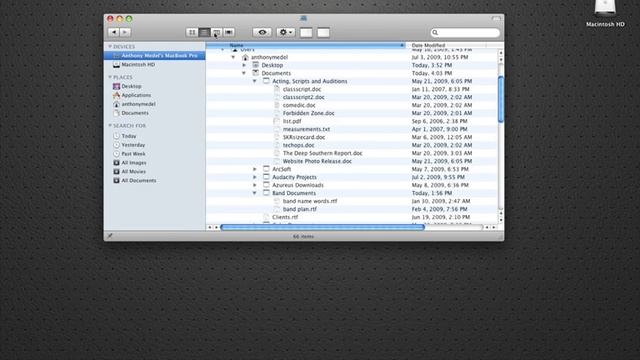This screenshot has height=360, width=640.
Task: Expand the Azureus Downloads folder
Action: click(255, 185)
